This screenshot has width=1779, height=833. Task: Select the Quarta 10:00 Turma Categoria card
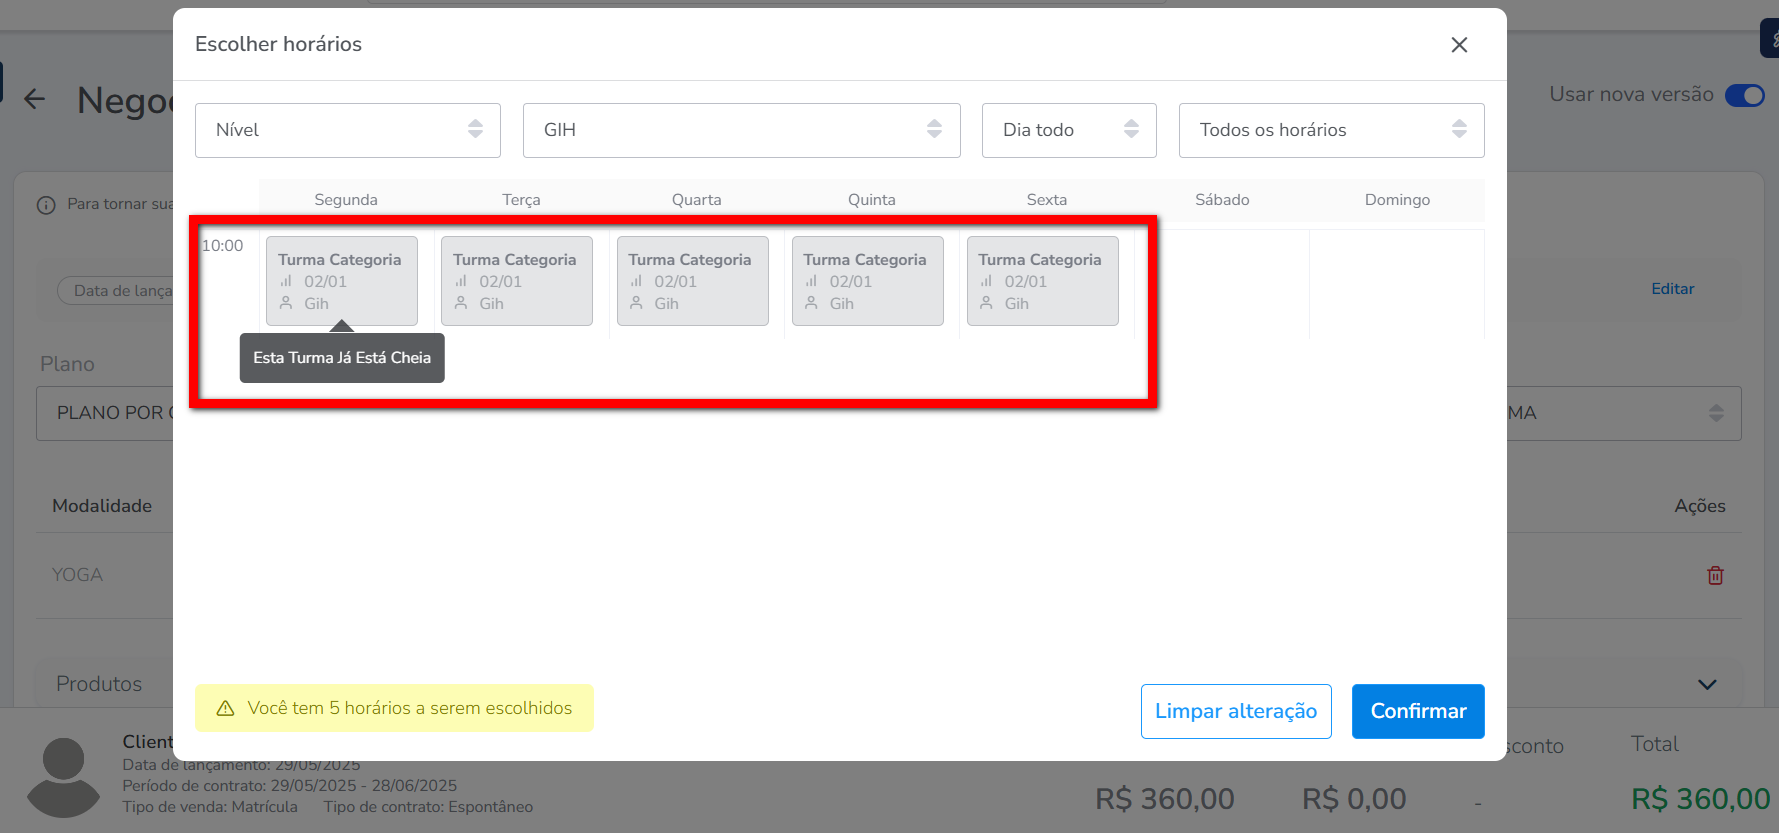click(692, 281)
